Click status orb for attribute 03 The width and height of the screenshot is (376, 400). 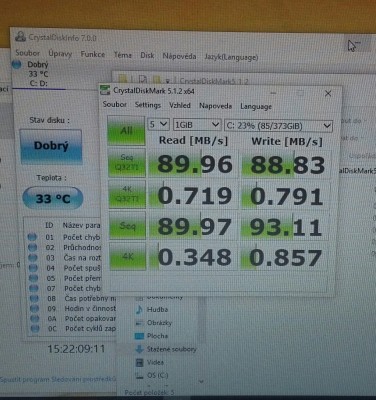[x=33, y=258]
